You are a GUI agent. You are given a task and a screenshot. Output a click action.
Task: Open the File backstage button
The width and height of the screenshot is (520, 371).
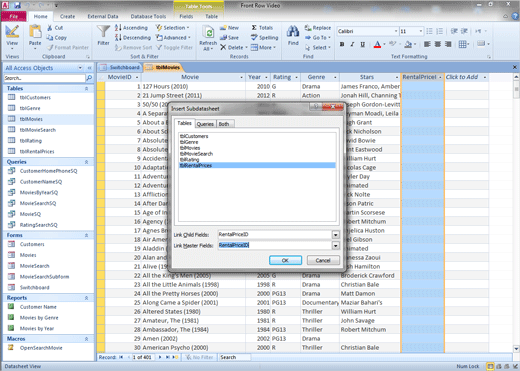(x=14, y=16)
